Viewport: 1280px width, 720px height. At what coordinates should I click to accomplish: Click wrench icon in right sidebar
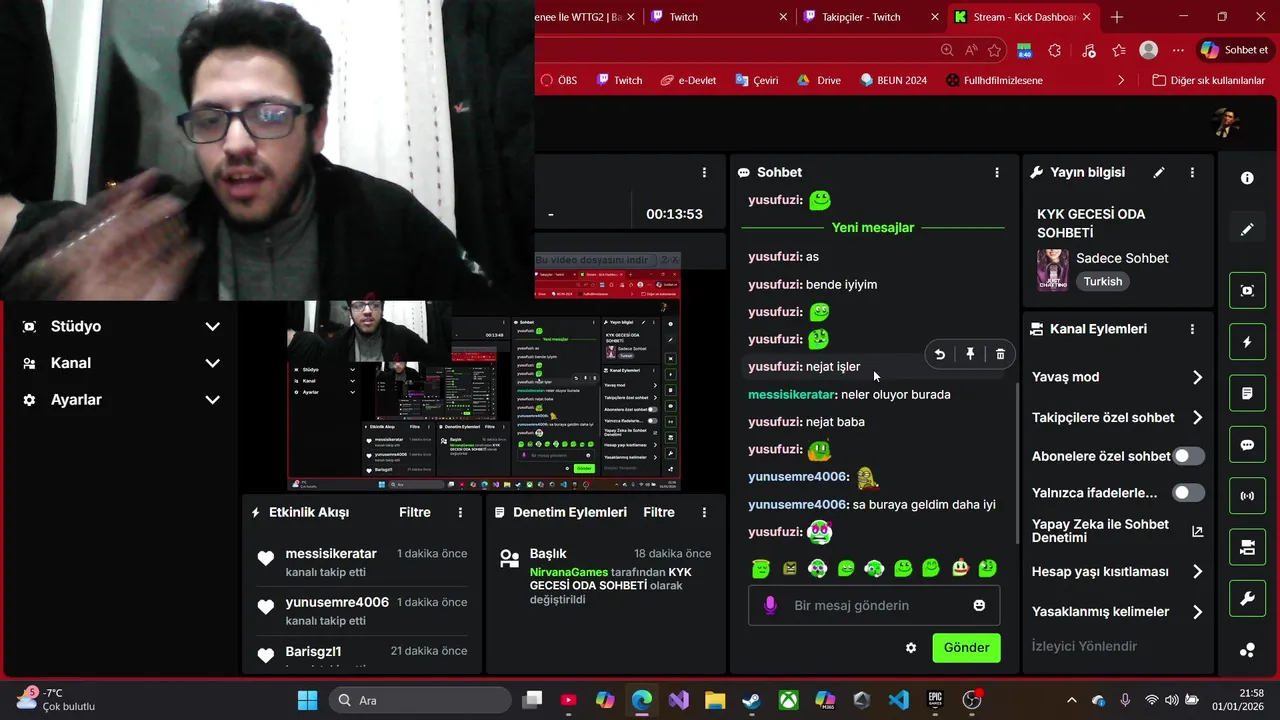[x=1247, y=599]
